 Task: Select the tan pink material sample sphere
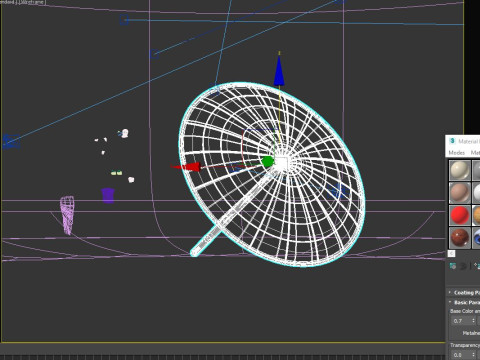tap(460, 193)
